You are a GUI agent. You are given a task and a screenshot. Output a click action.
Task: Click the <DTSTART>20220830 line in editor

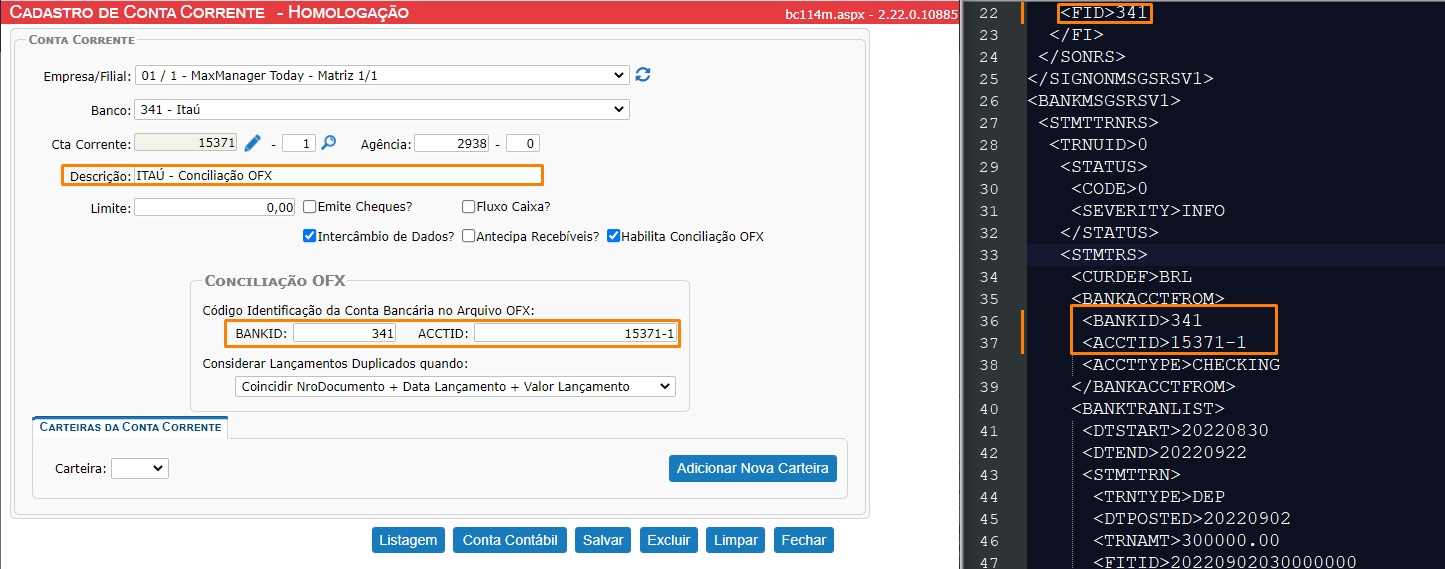click(x=1175, y=431)
